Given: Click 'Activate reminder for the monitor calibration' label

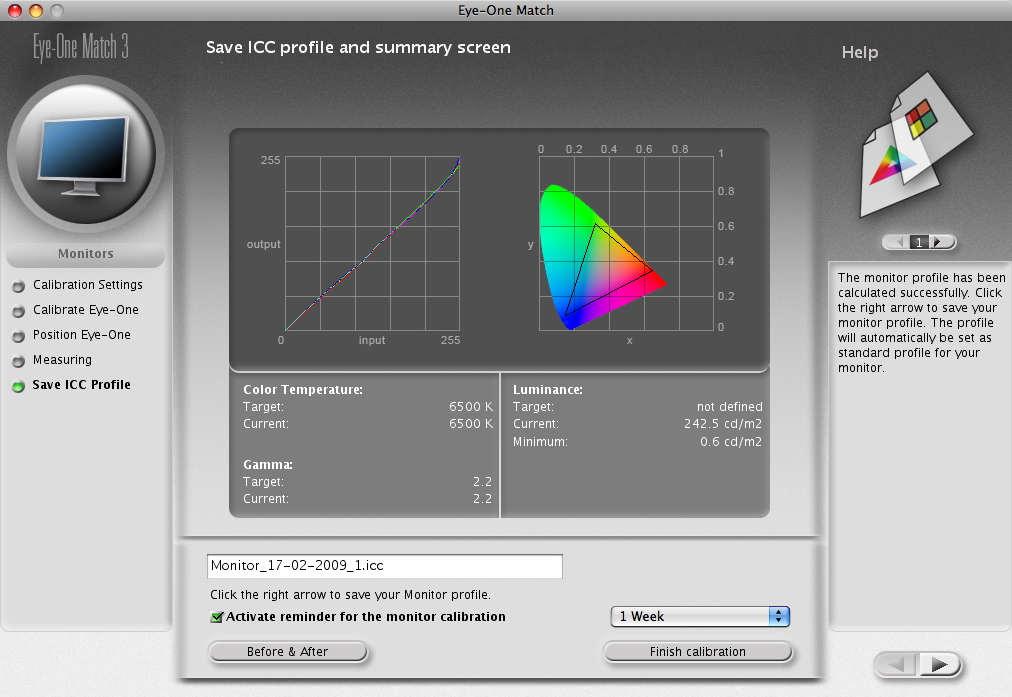Looking at the screenshot, I should point(365,616).
